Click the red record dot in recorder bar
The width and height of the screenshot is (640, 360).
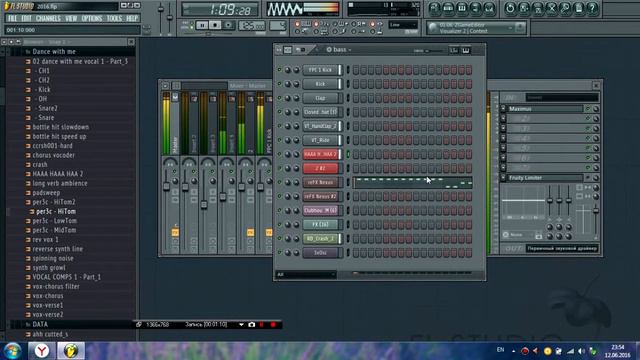[273, 324]
